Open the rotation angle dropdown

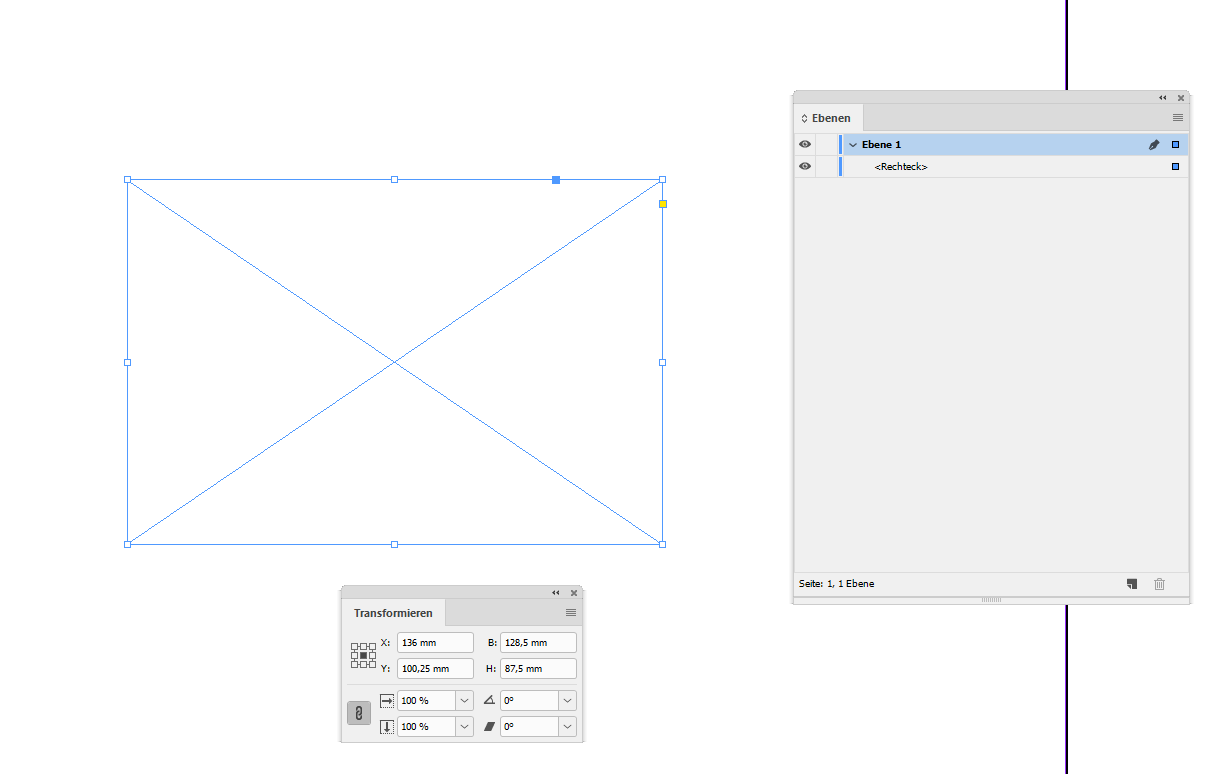coord(568,701)
